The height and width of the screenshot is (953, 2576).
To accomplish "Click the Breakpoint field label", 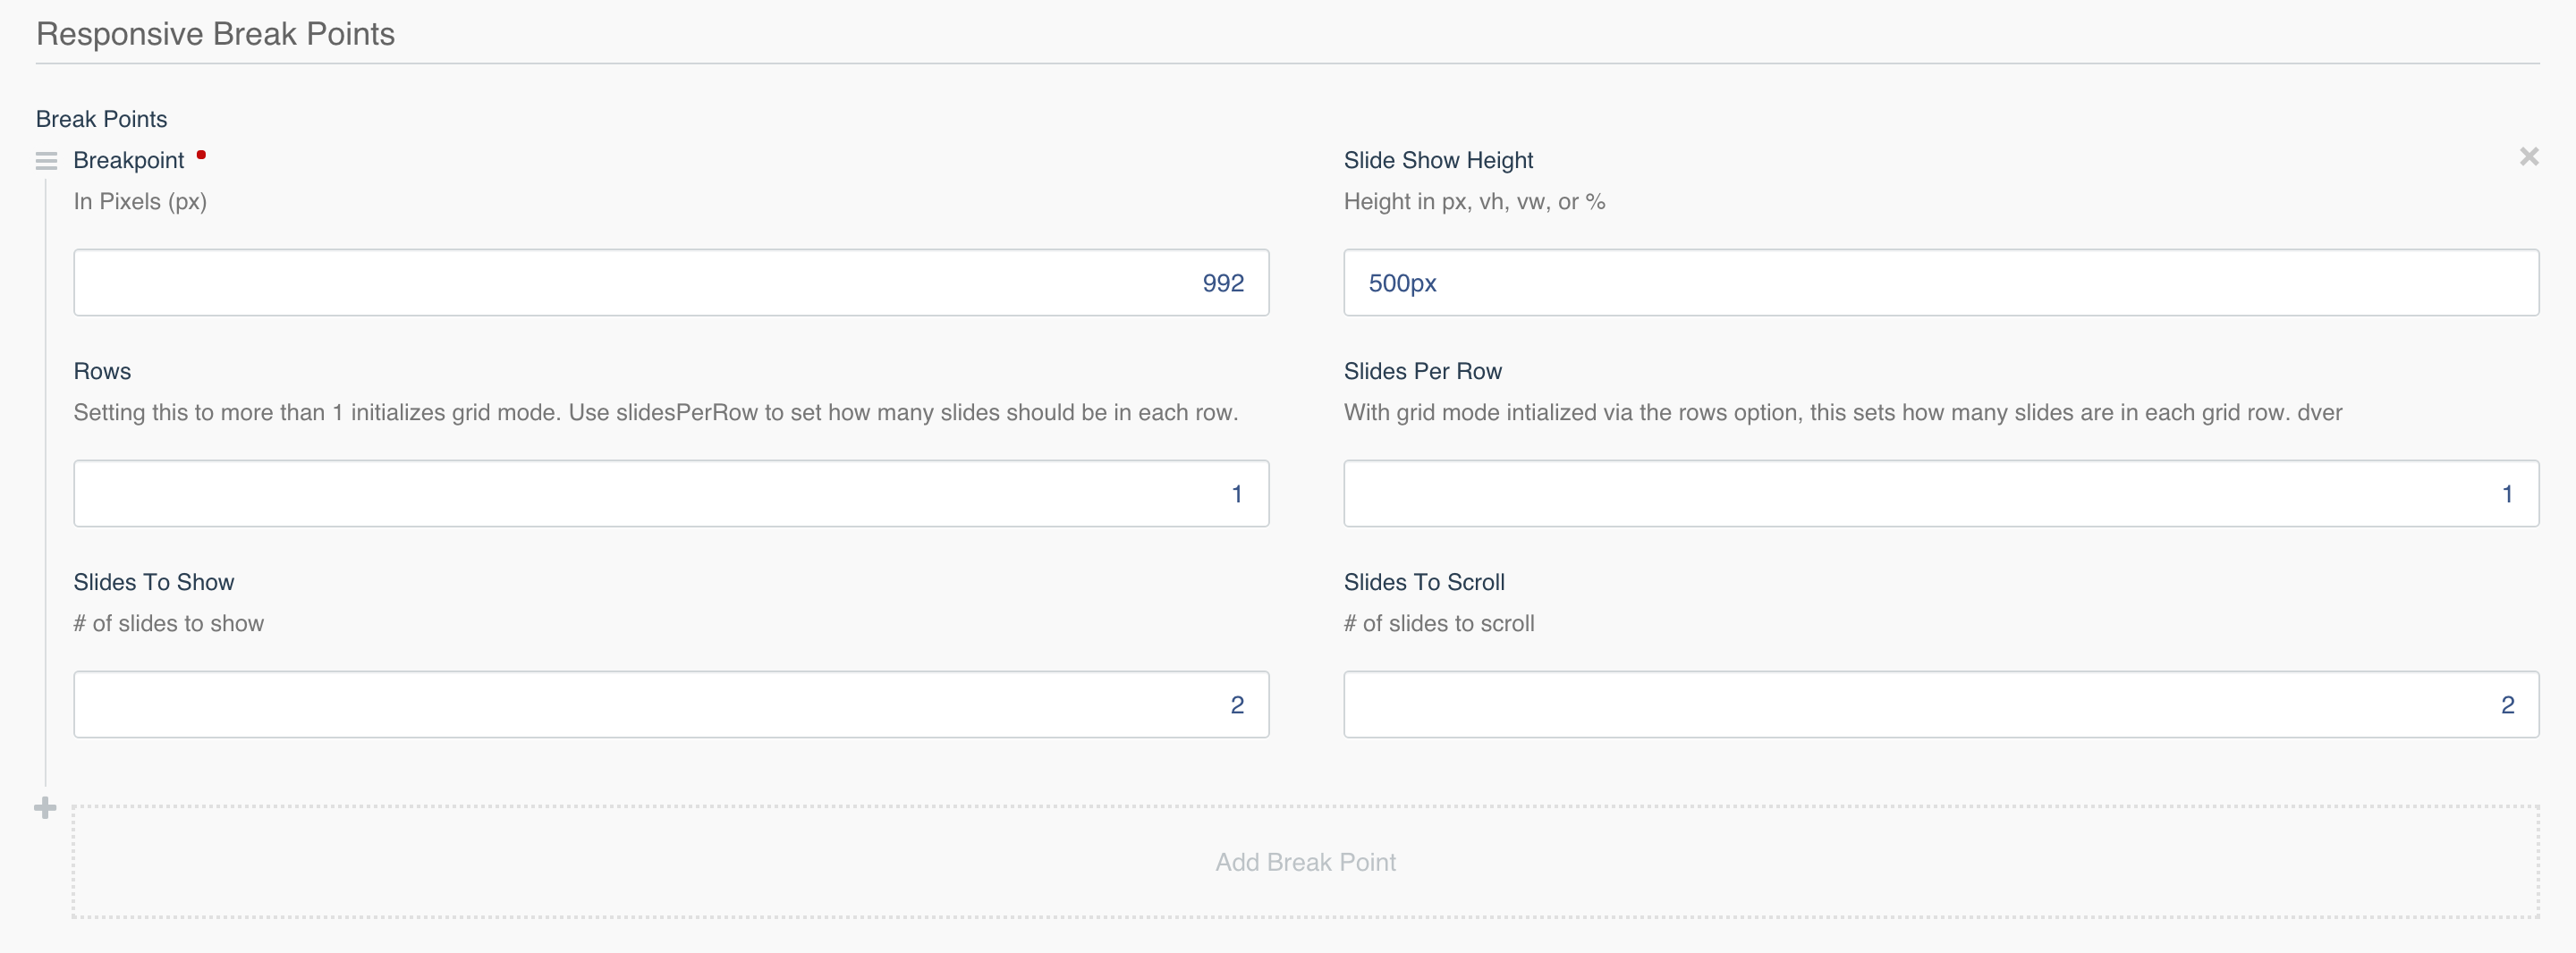I will tap(129, 160).
